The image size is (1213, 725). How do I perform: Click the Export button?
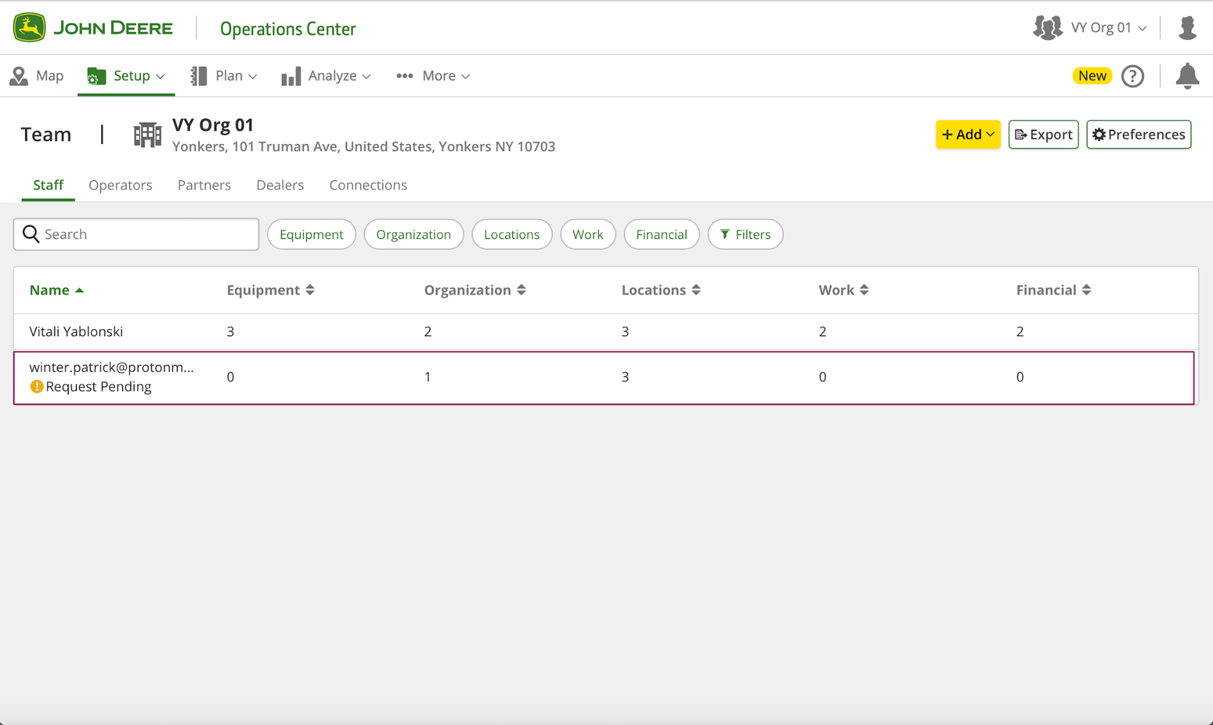[1043, 134]
